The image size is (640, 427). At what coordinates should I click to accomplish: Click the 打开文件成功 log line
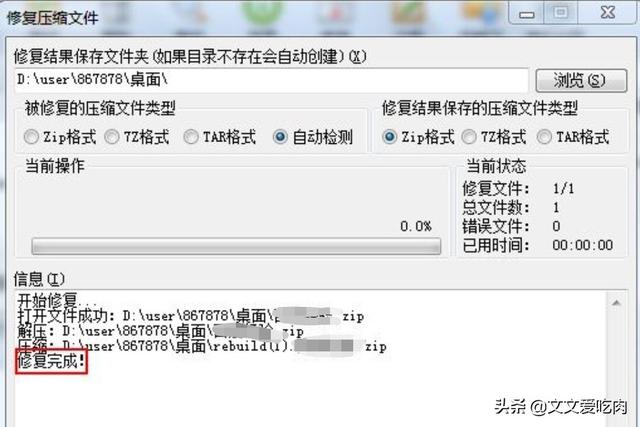pos(191,316)
